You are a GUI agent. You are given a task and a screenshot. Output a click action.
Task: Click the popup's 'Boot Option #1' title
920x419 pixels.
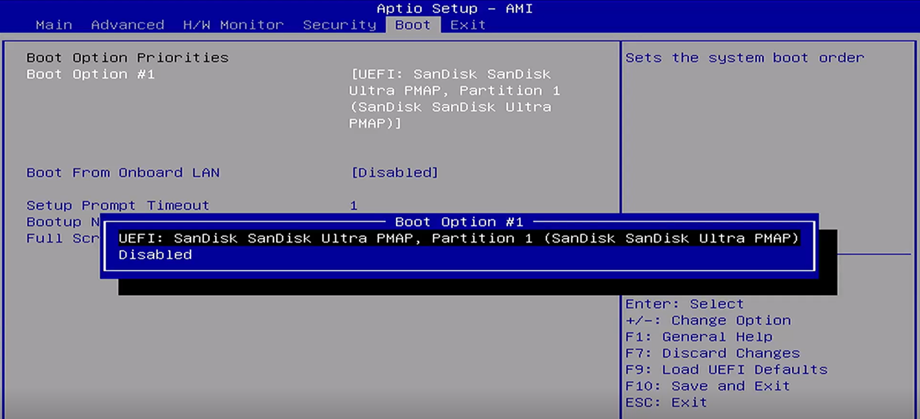coord(459,222)
